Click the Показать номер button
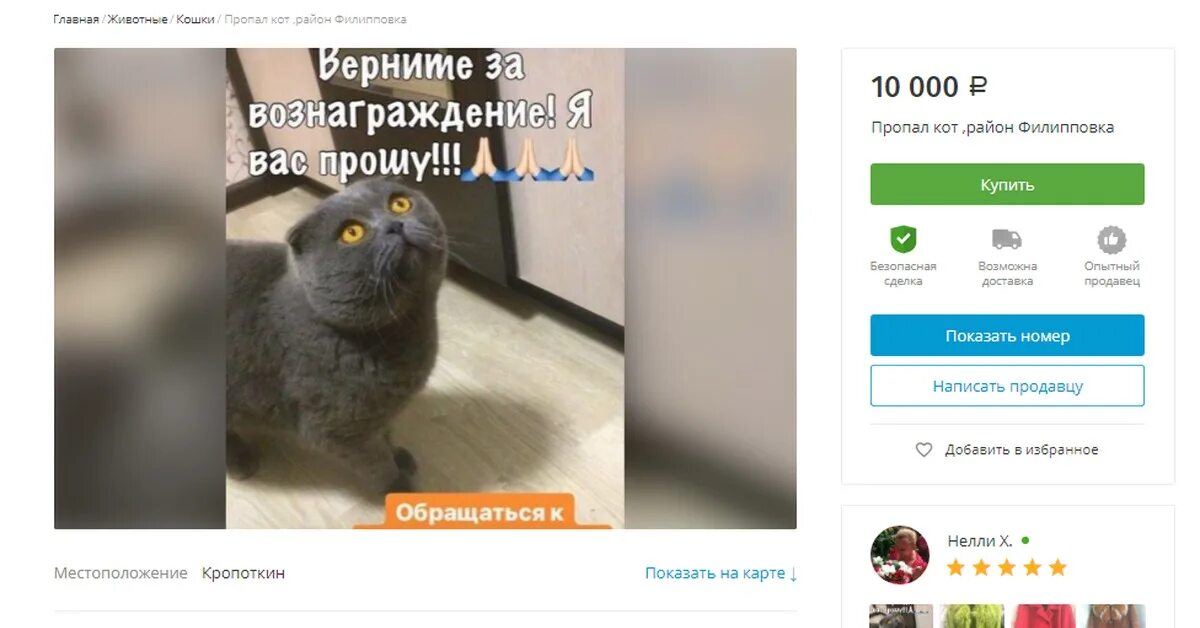Image resolution: width=1200 pixels, height=628 pixels. click(x=1007, y=336)
